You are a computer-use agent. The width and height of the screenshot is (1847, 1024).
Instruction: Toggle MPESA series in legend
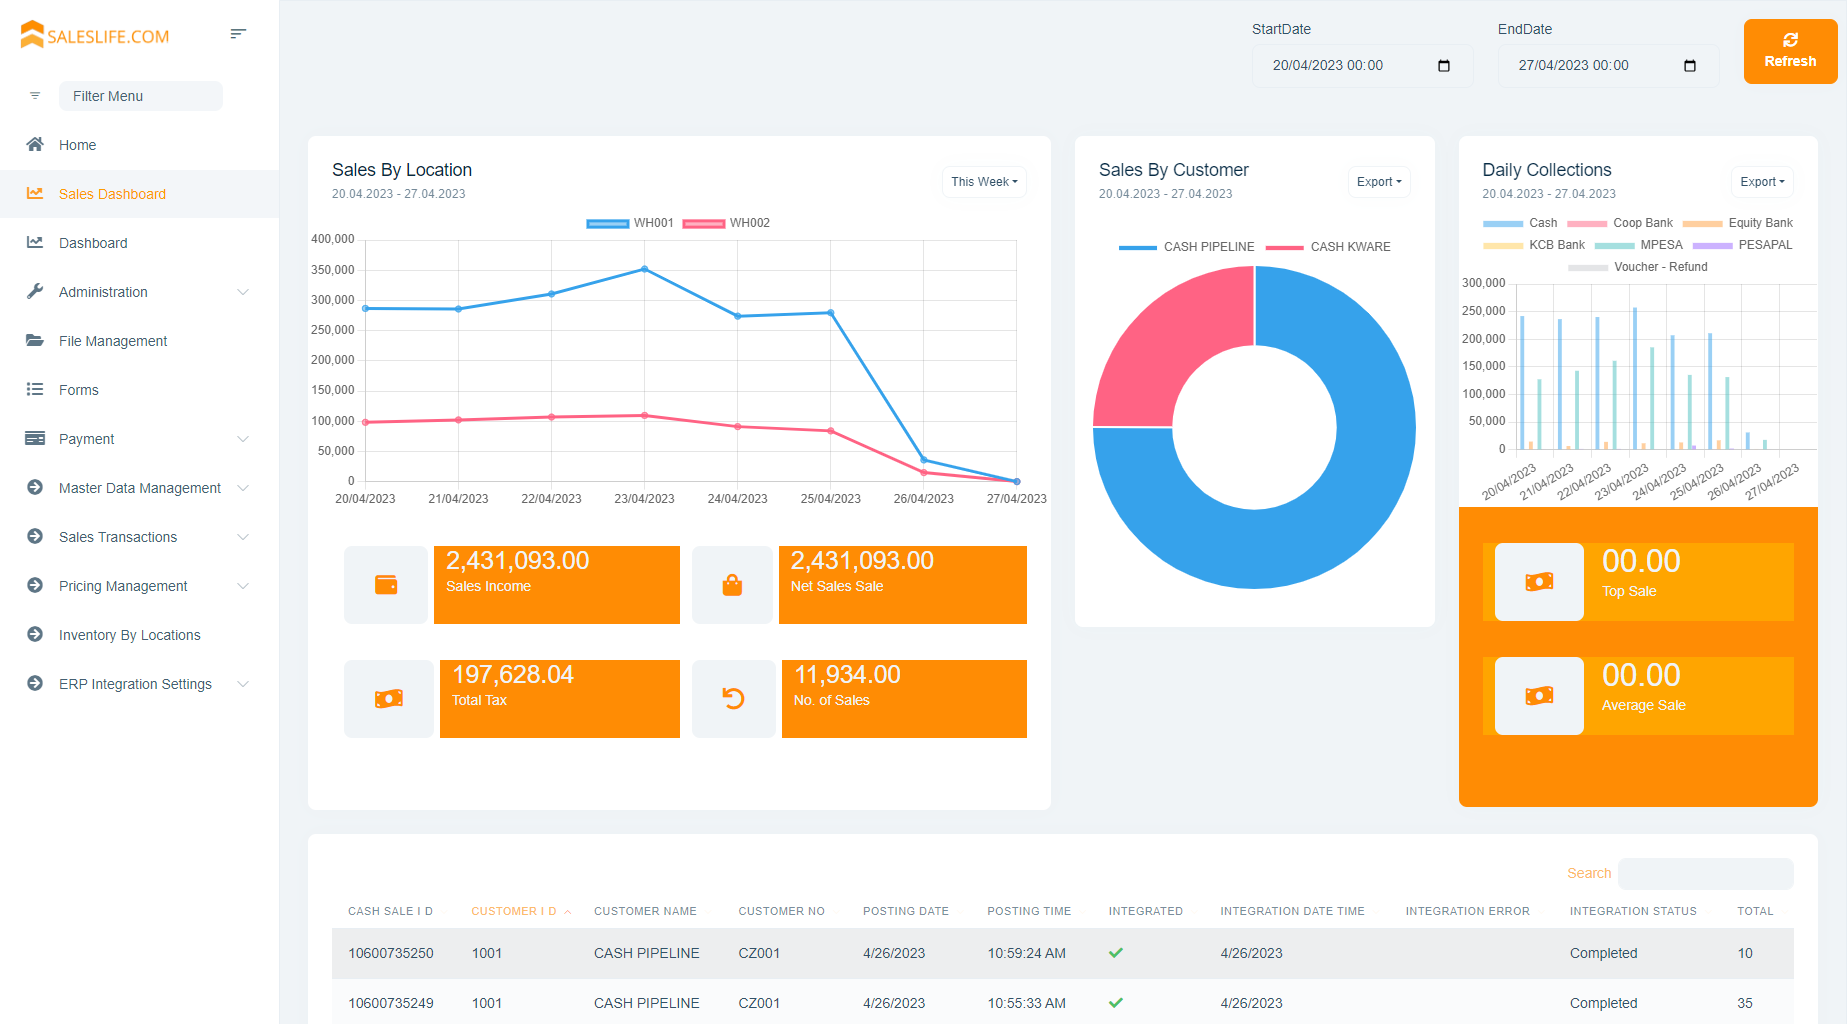click(x=1639, y=245)
